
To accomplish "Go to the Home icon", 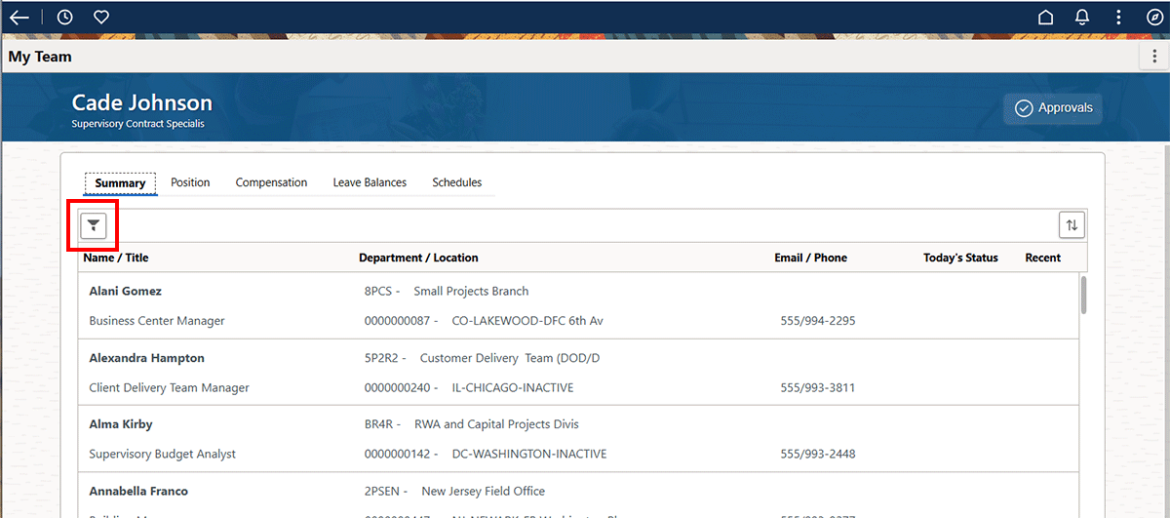I will click(1046, 17).
